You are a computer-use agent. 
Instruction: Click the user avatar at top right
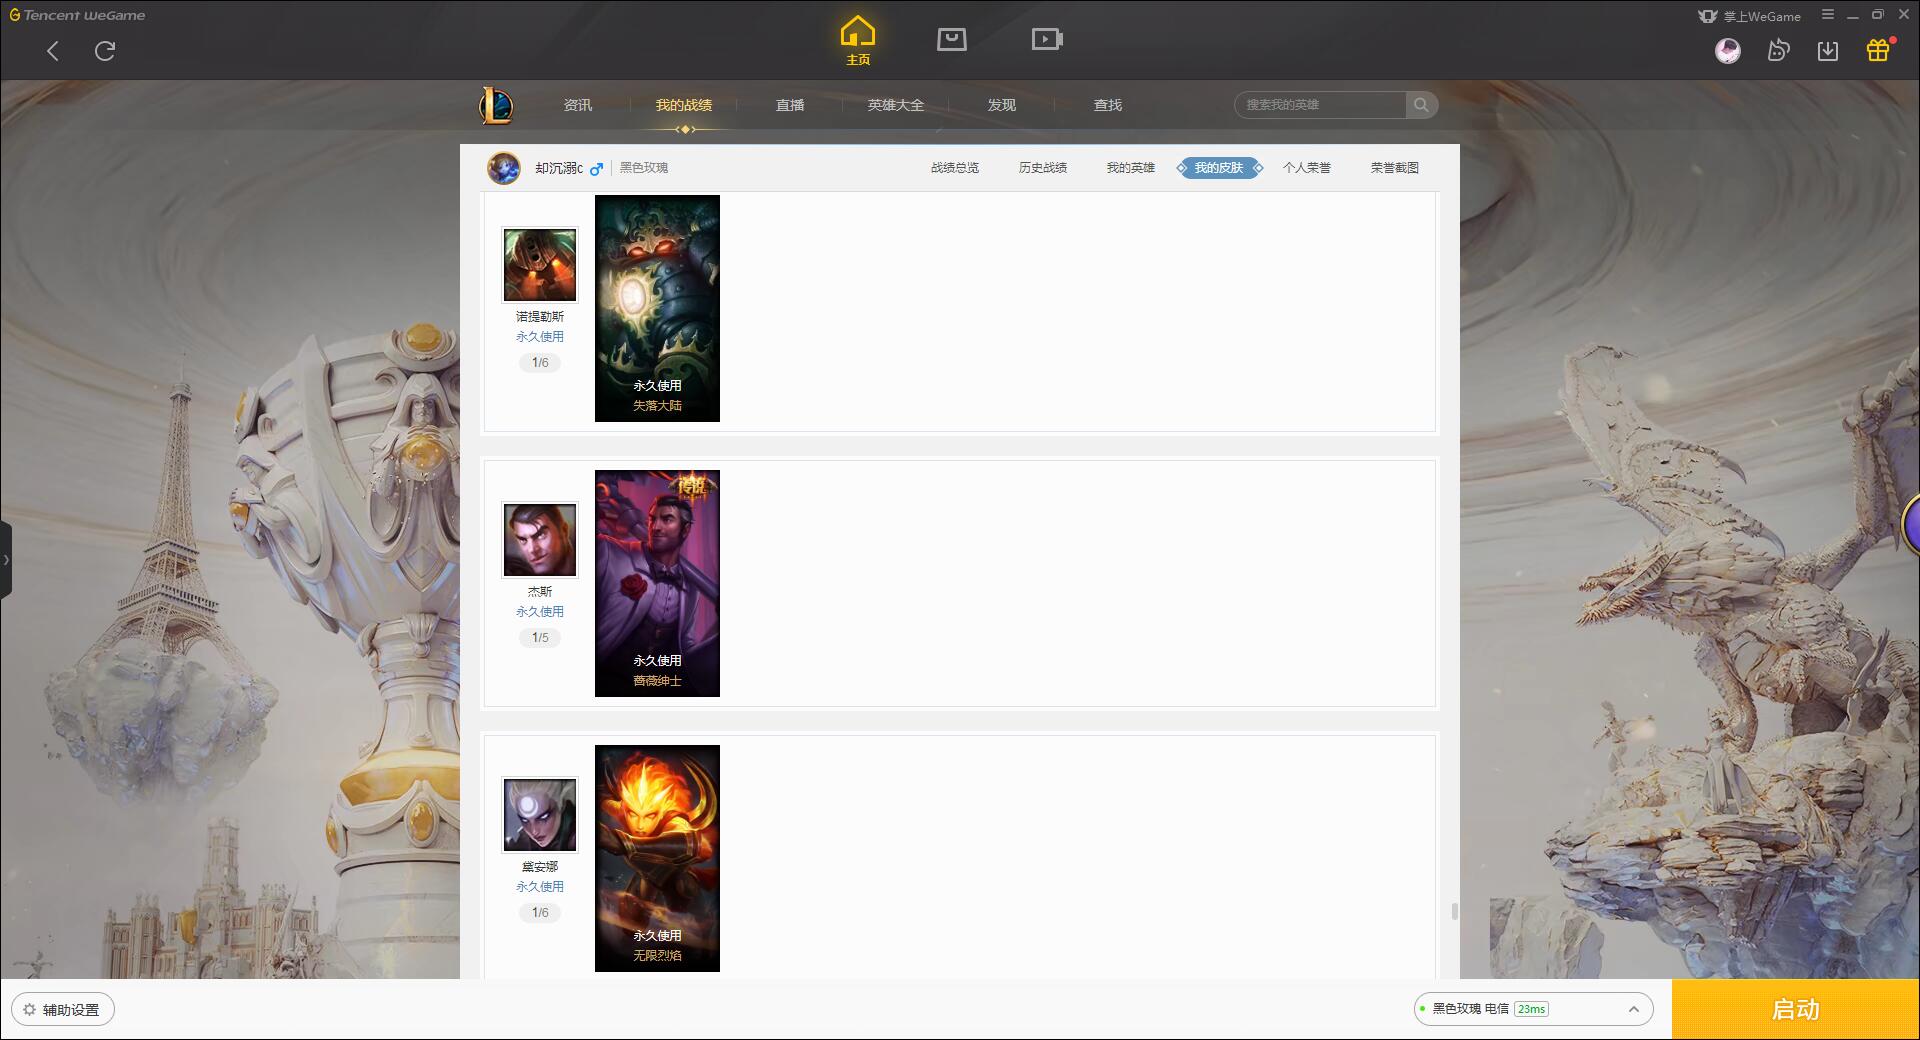(1727, 50)
